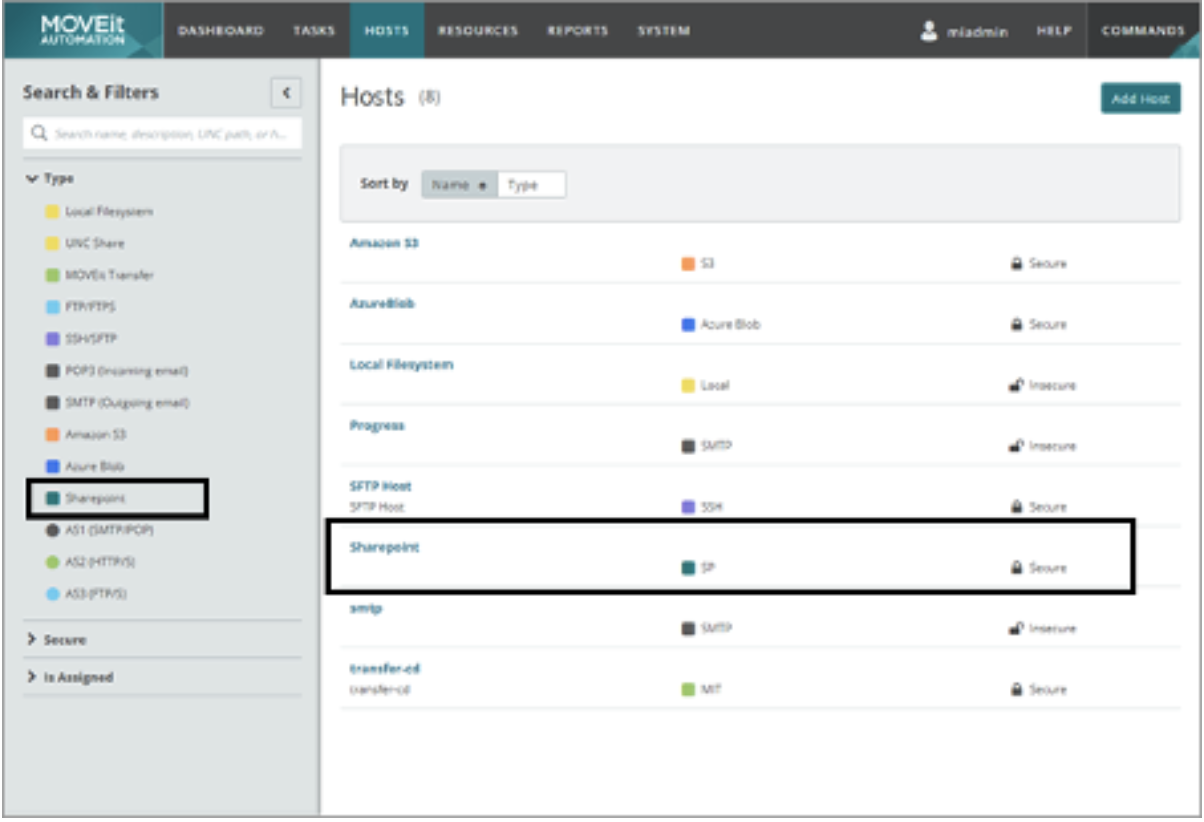Click SMTP type icon in Progress row
This screenshot has width=1204, height=822.
pyautogui.click(x=688, y=447)
